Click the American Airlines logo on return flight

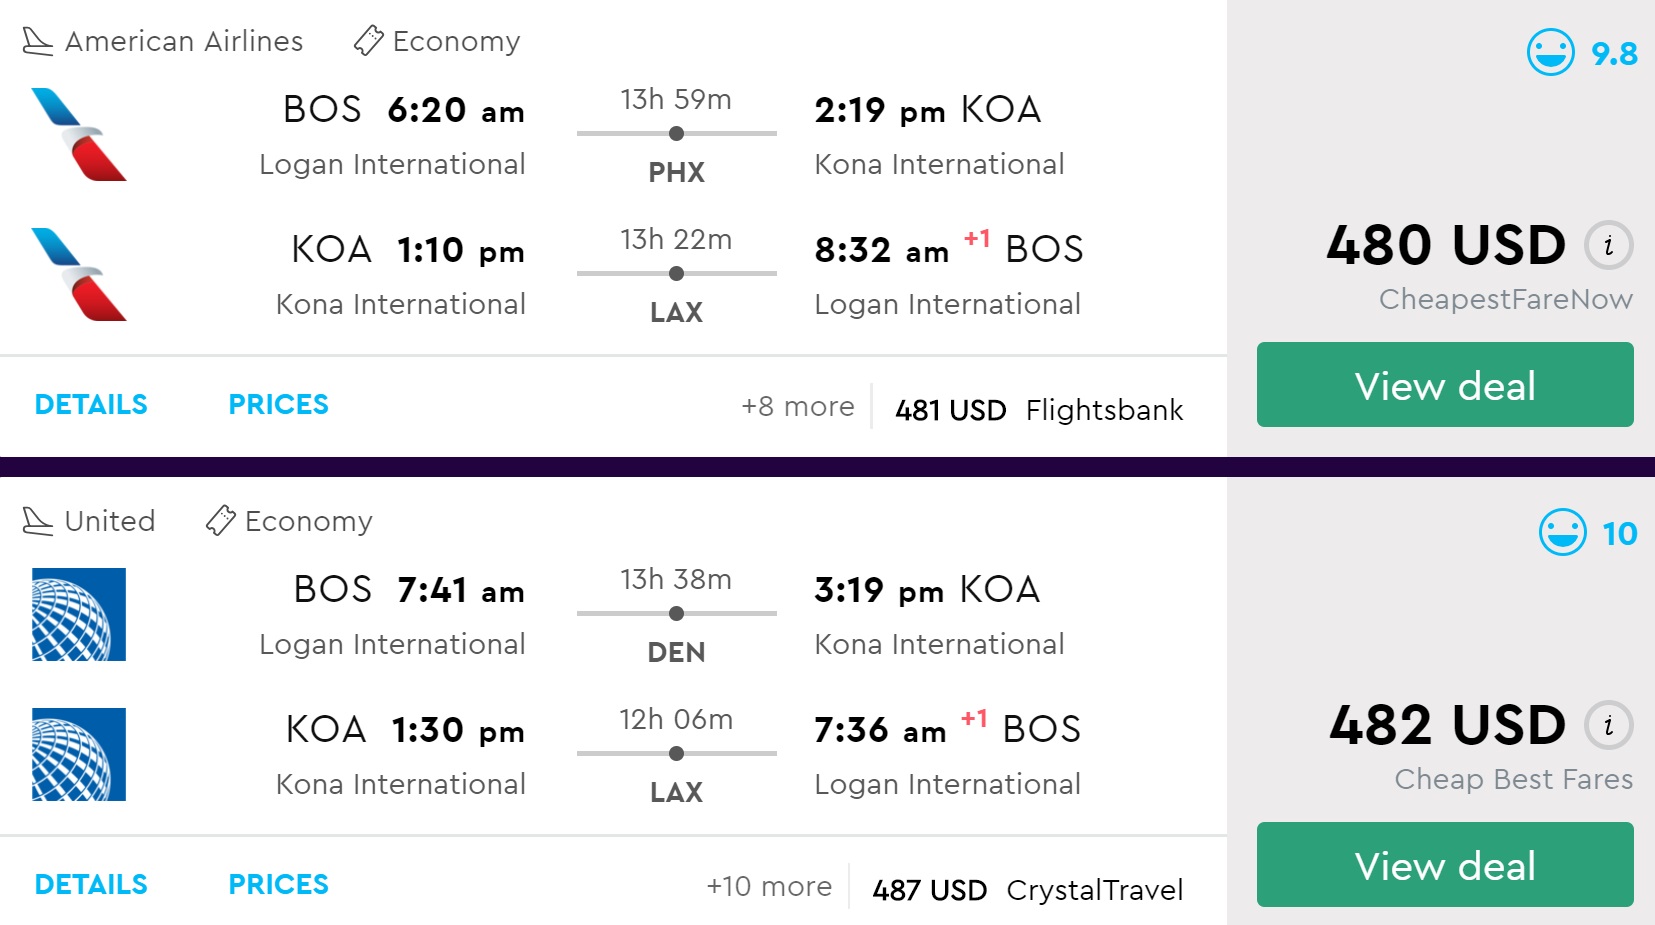(x=79, y=275)
